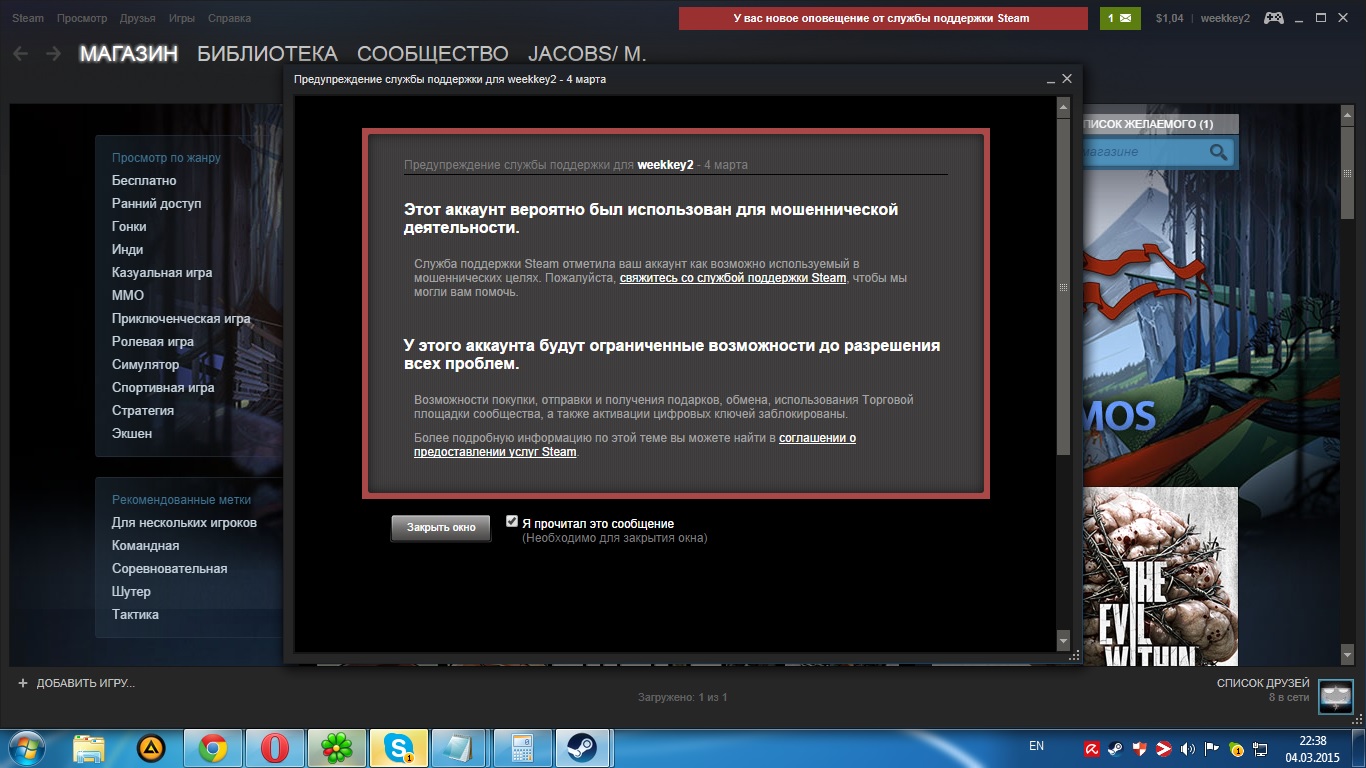Open the Просмотр menu
Screen dimensions: 1366x768
[82, 18]
